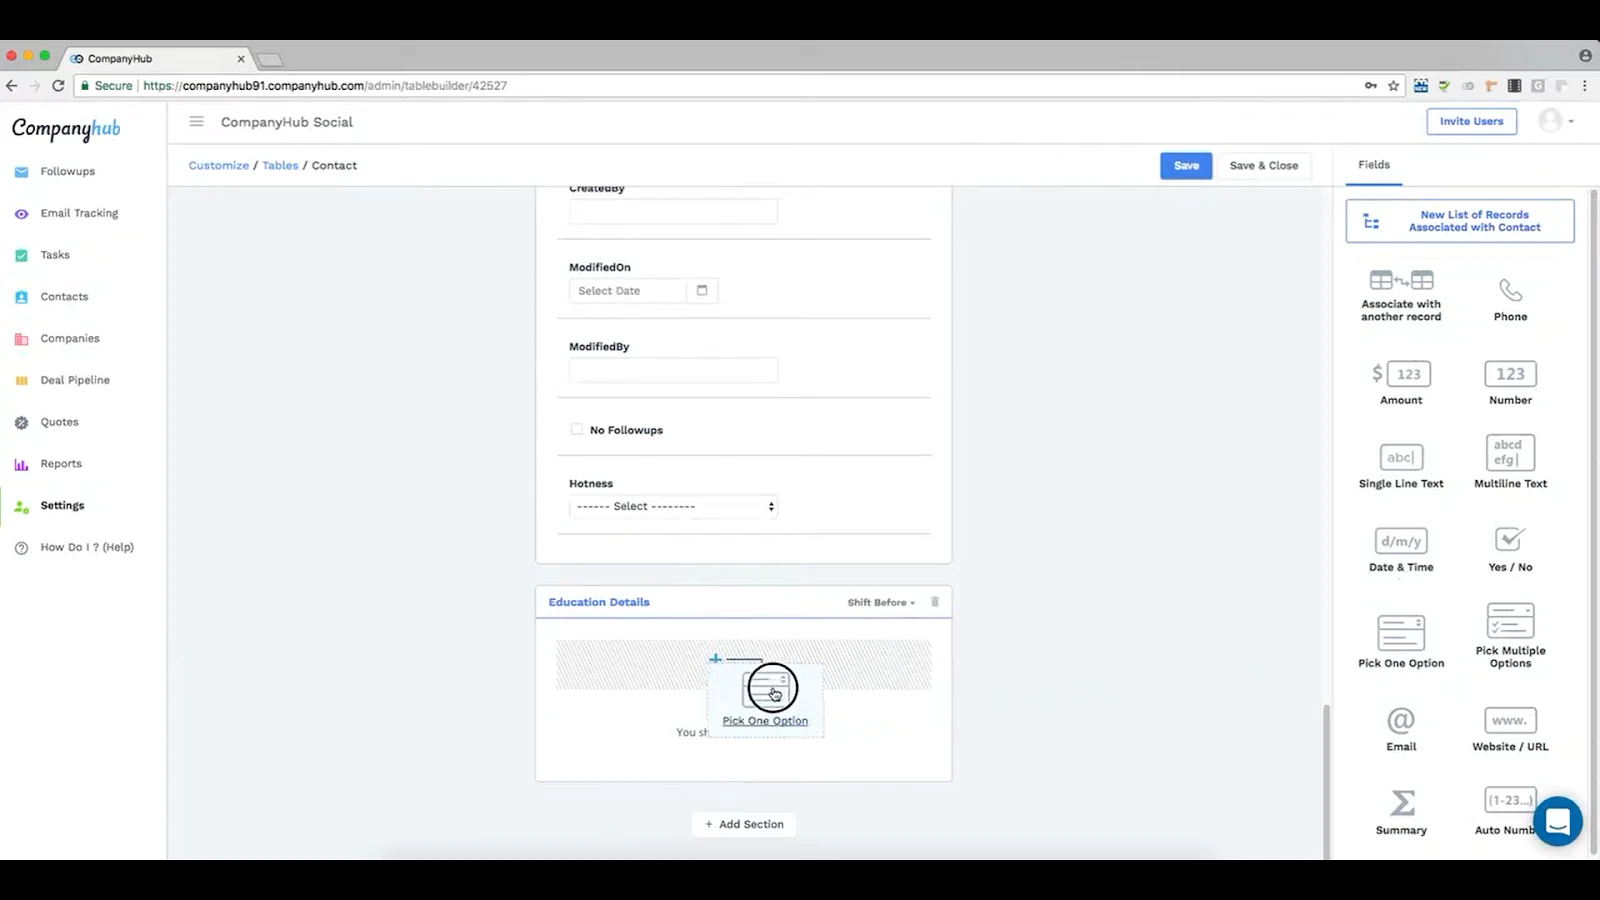Choose the Summary sigma icon

click(1401, 803)
